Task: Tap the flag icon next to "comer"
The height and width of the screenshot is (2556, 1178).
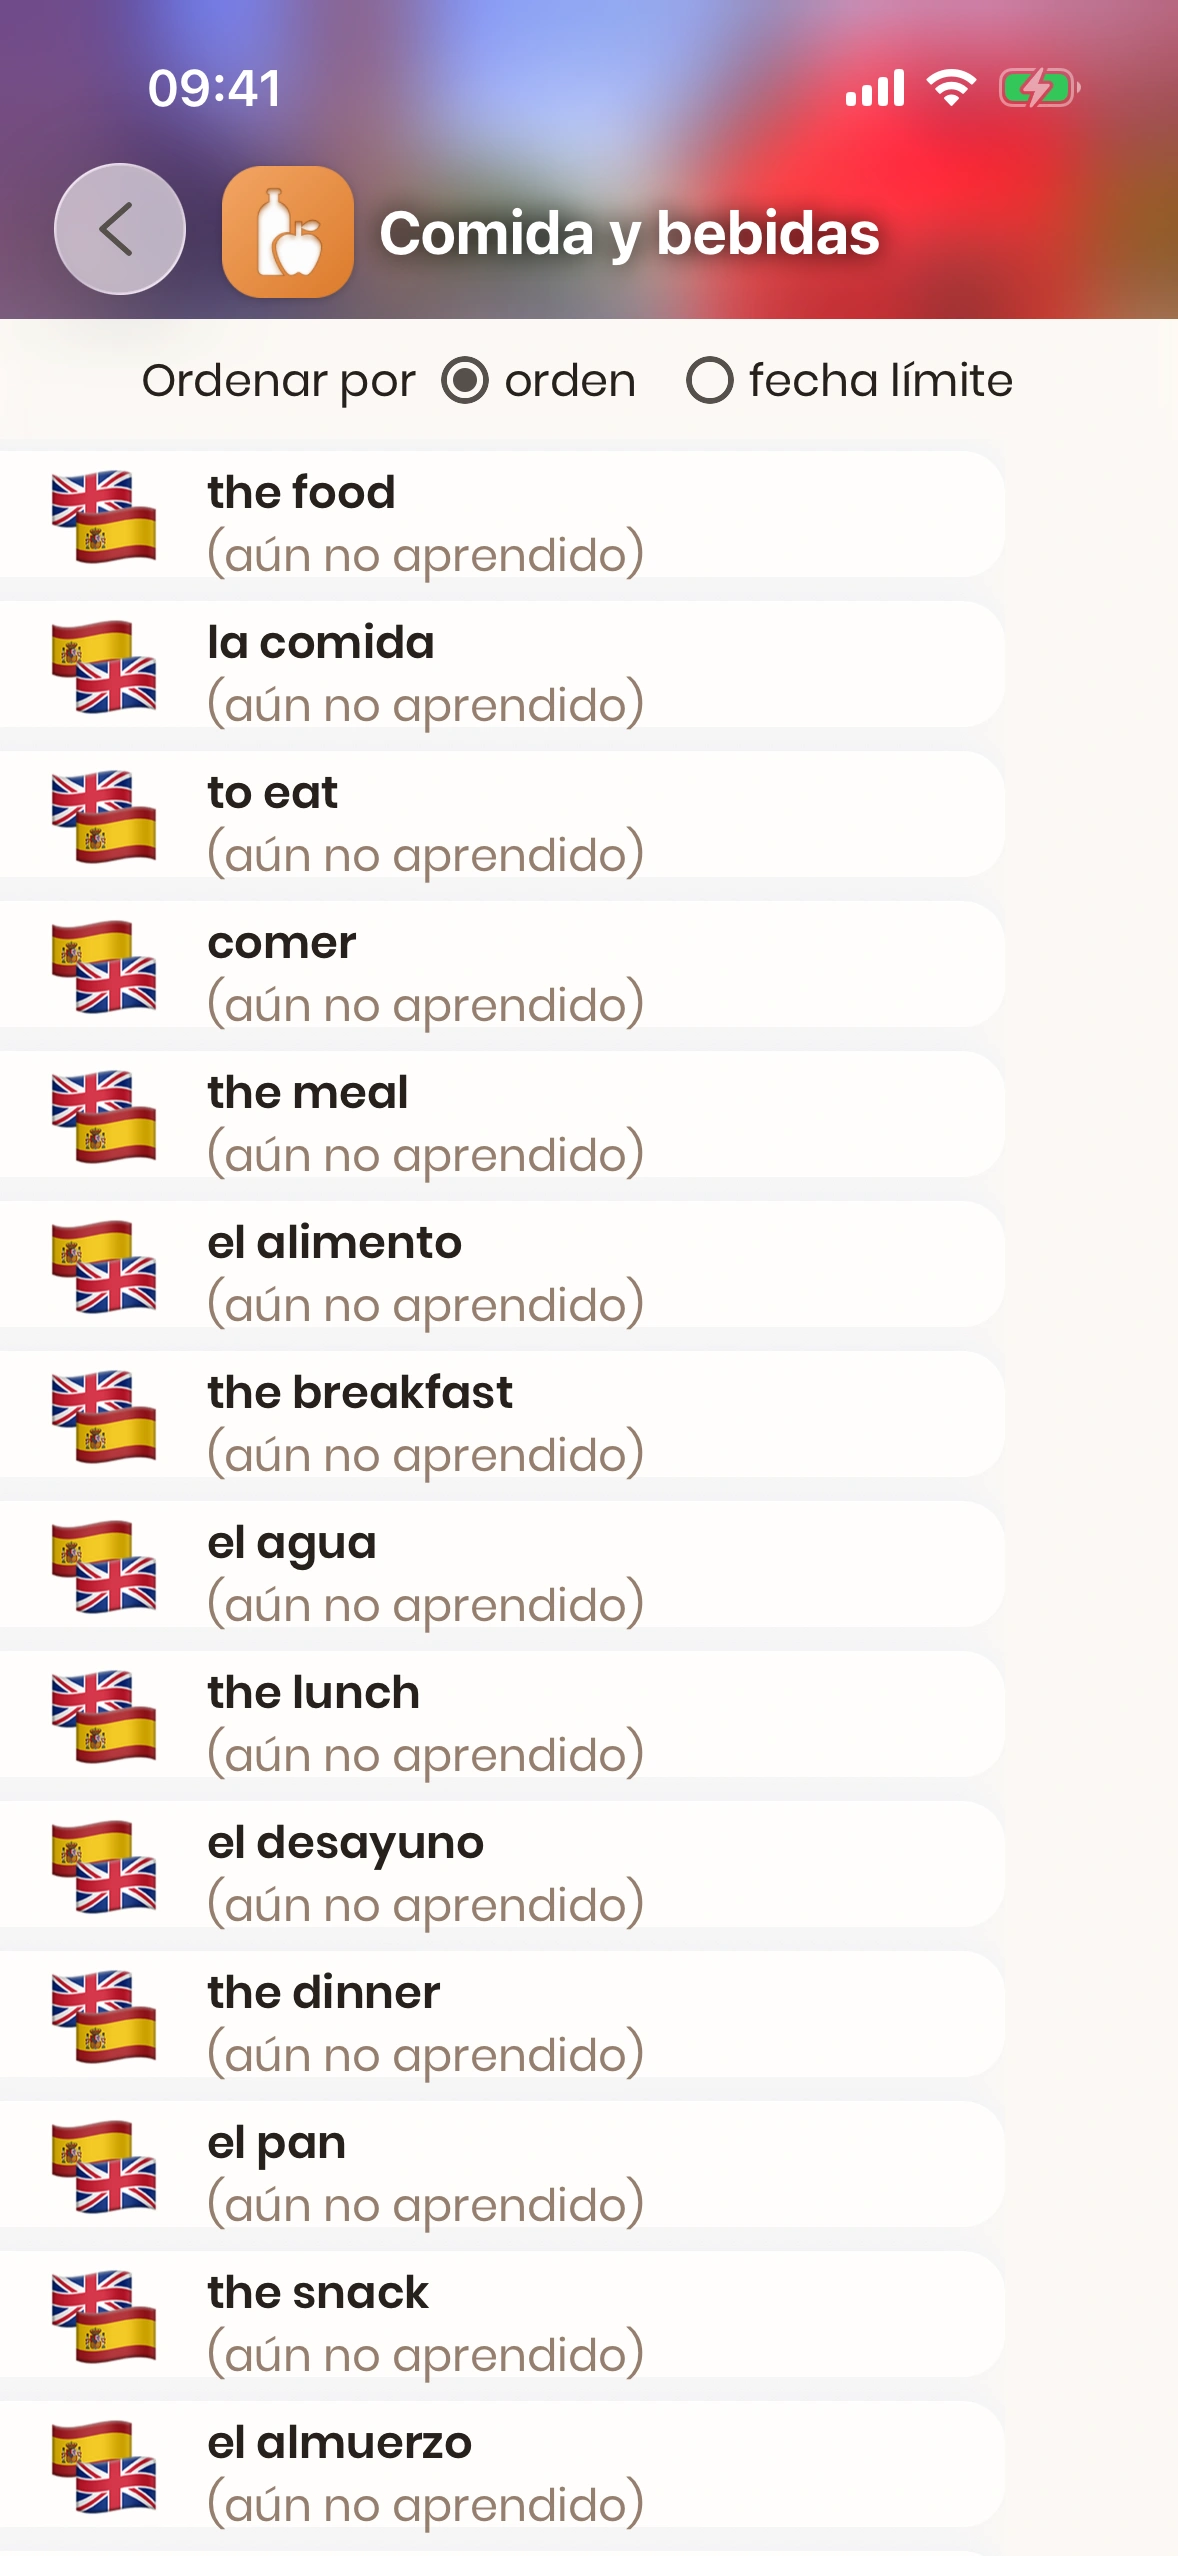Action: tap(104, 966)
